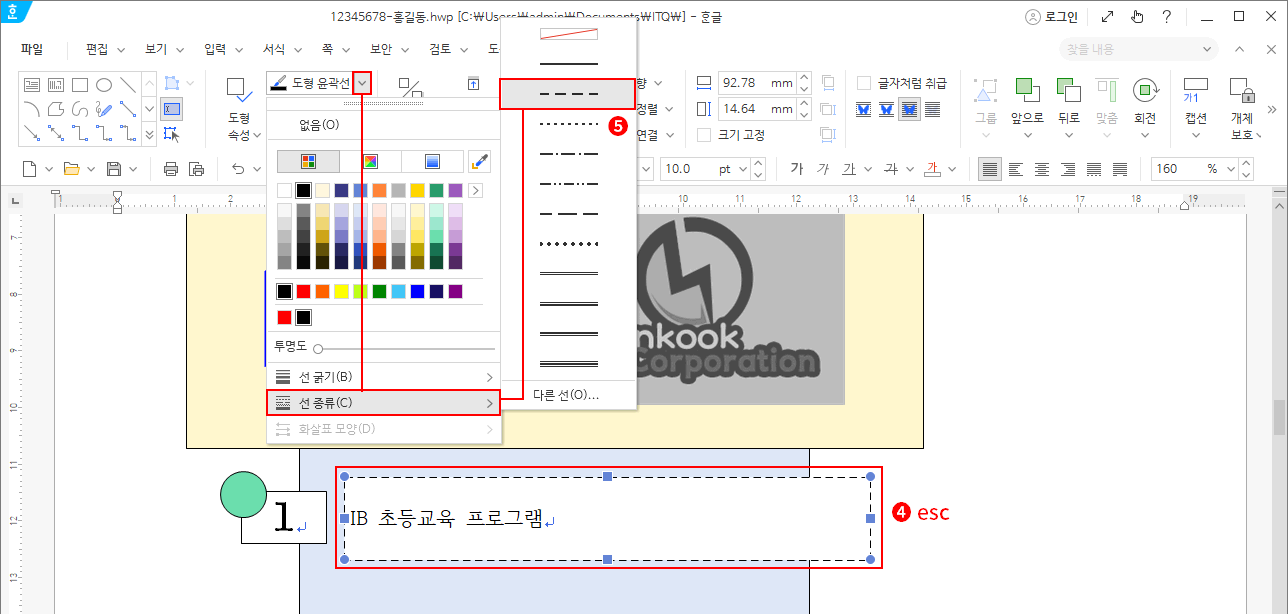Check the 크기 고정 option
Screen dimensions: 1288x614
point(704,135)
